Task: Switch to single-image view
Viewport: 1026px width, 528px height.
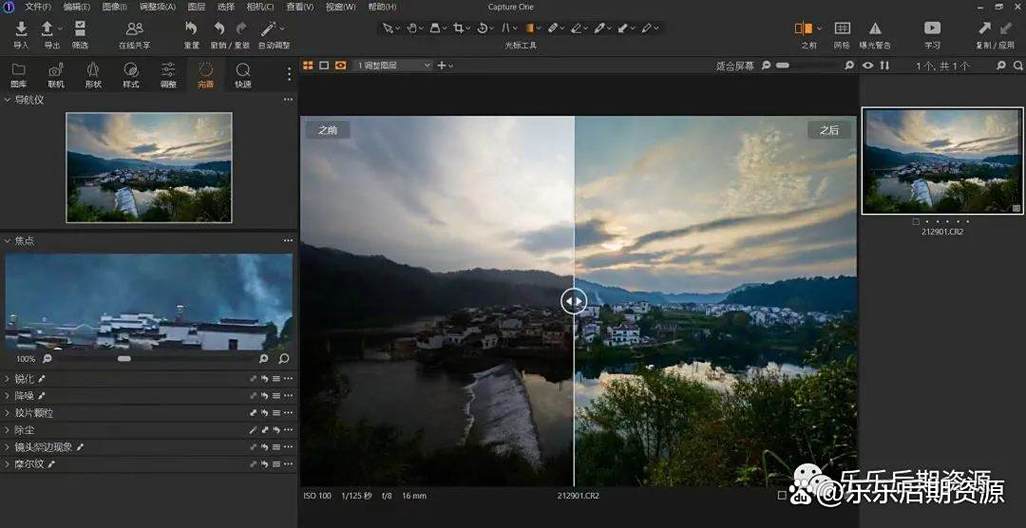Action: (324, 65)
